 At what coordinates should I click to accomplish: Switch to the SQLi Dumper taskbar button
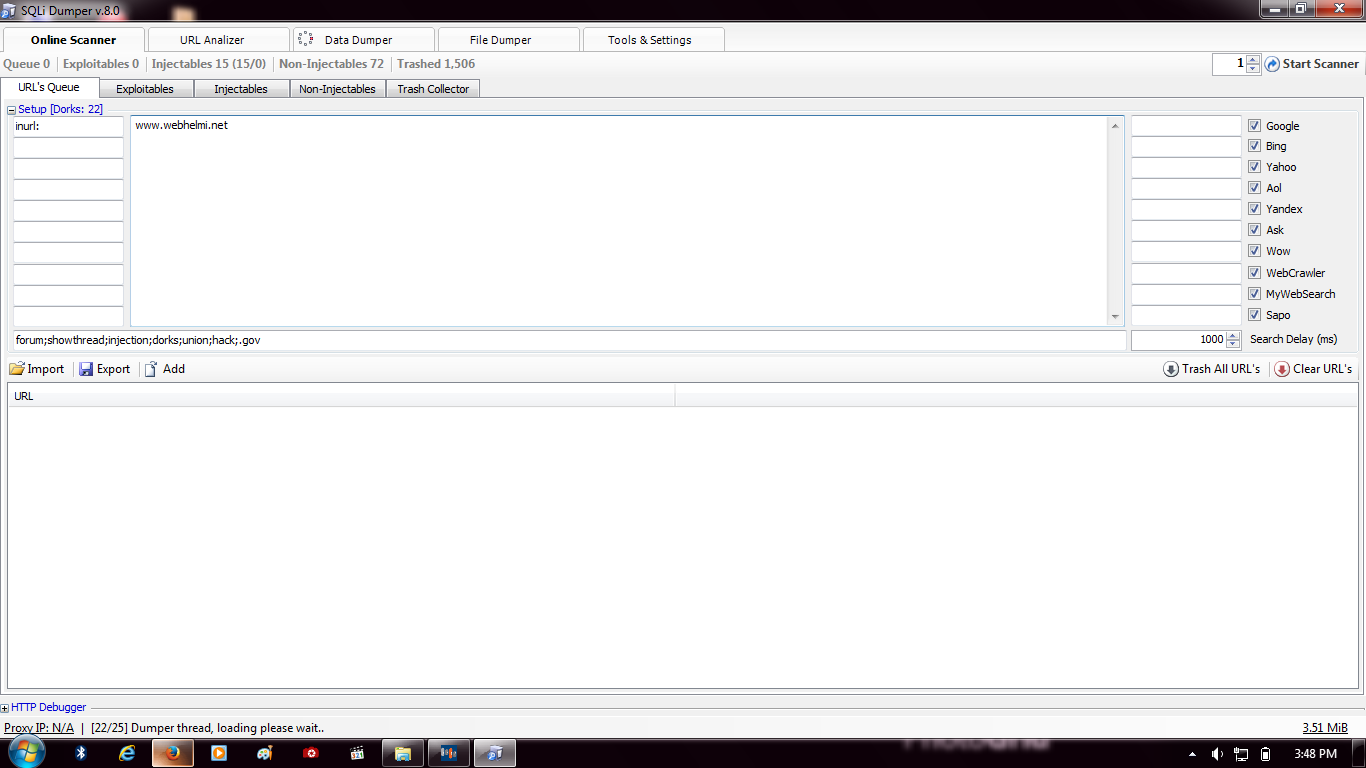click(x=495, y=753)
